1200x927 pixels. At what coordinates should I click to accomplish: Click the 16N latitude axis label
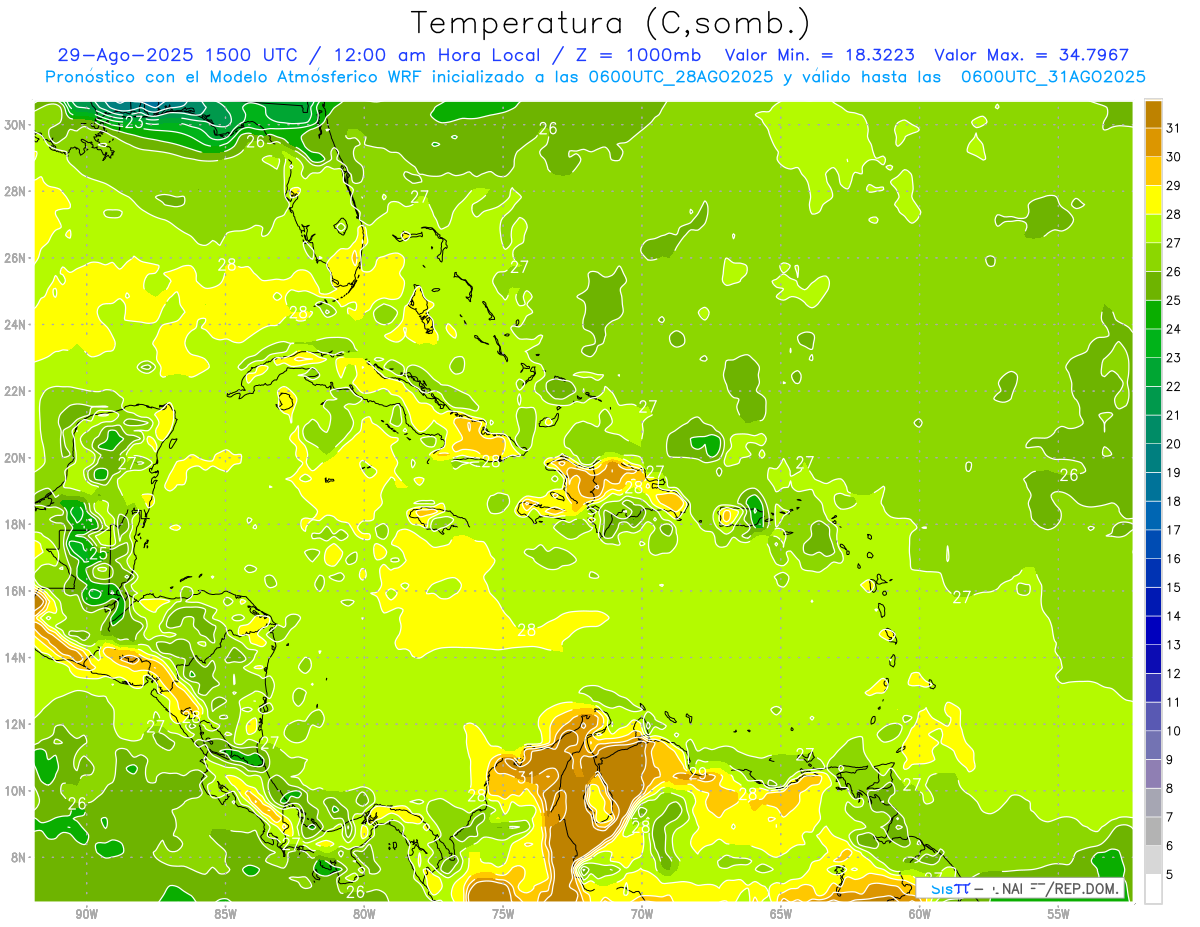(x=16, y=591)
